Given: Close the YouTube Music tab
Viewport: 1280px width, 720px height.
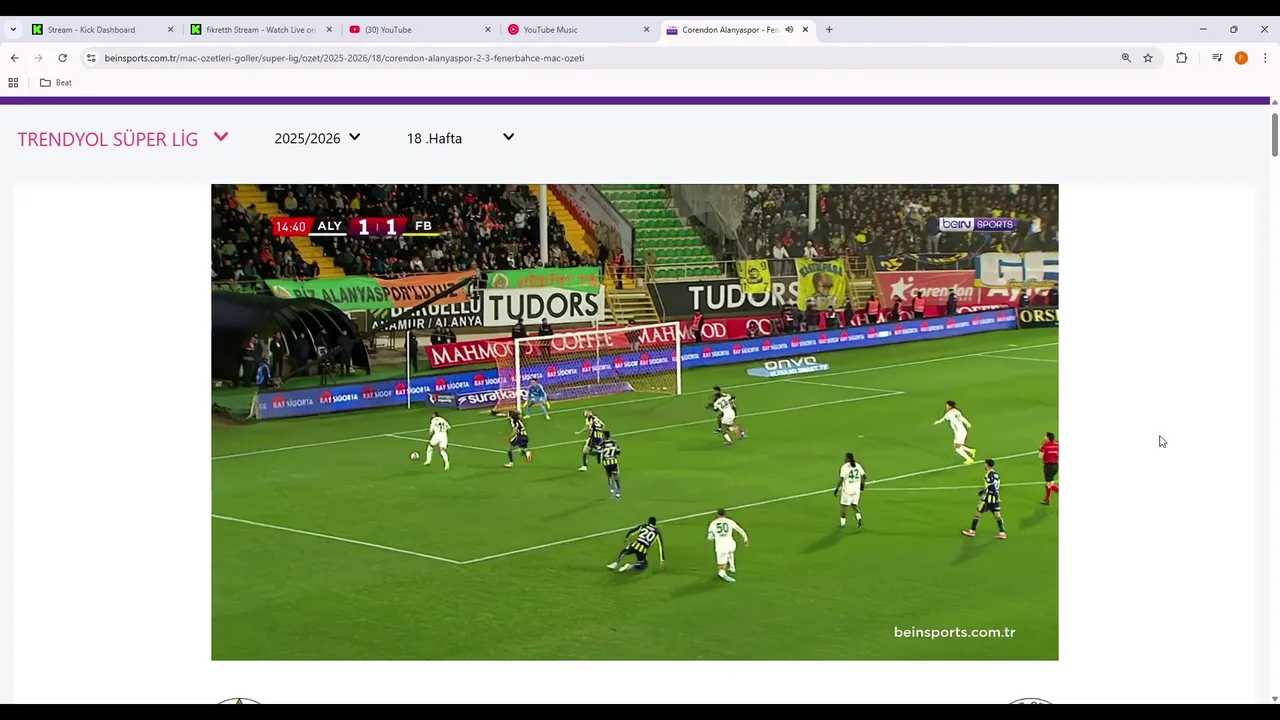Looking at the screenshot, I should click(x=646, y=30).
